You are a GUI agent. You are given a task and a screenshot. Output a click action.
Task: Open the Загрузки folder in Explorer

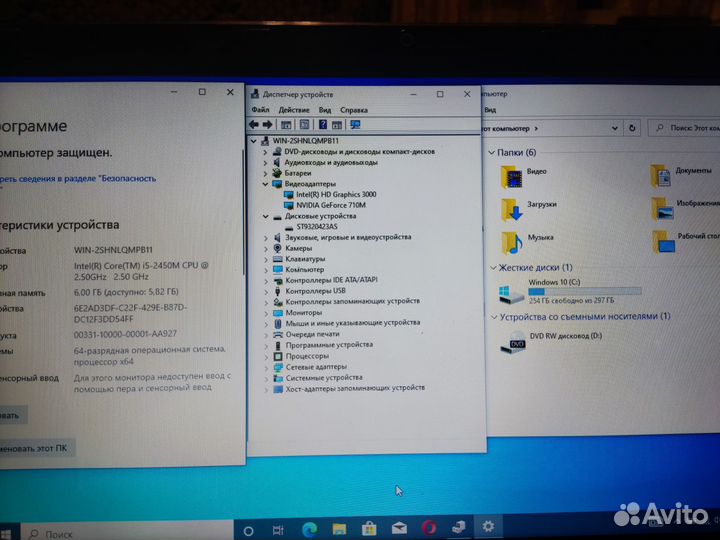[529, 209]
